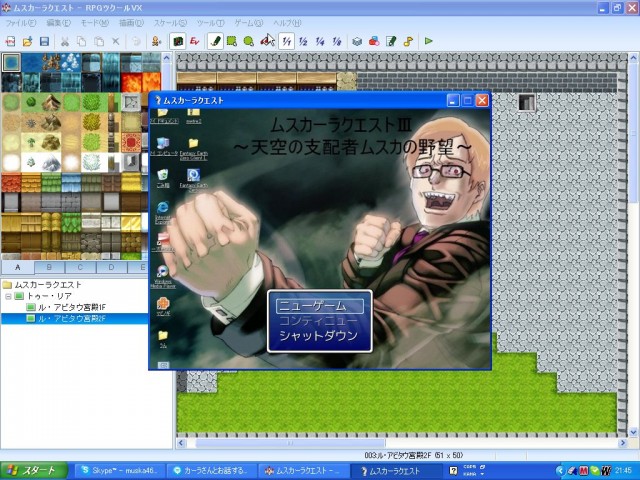Viewport: 640px width, 480px height.
Task: Open the Script Editor toolbar icon
Action: pyautogui.click(x=391, y=41)
